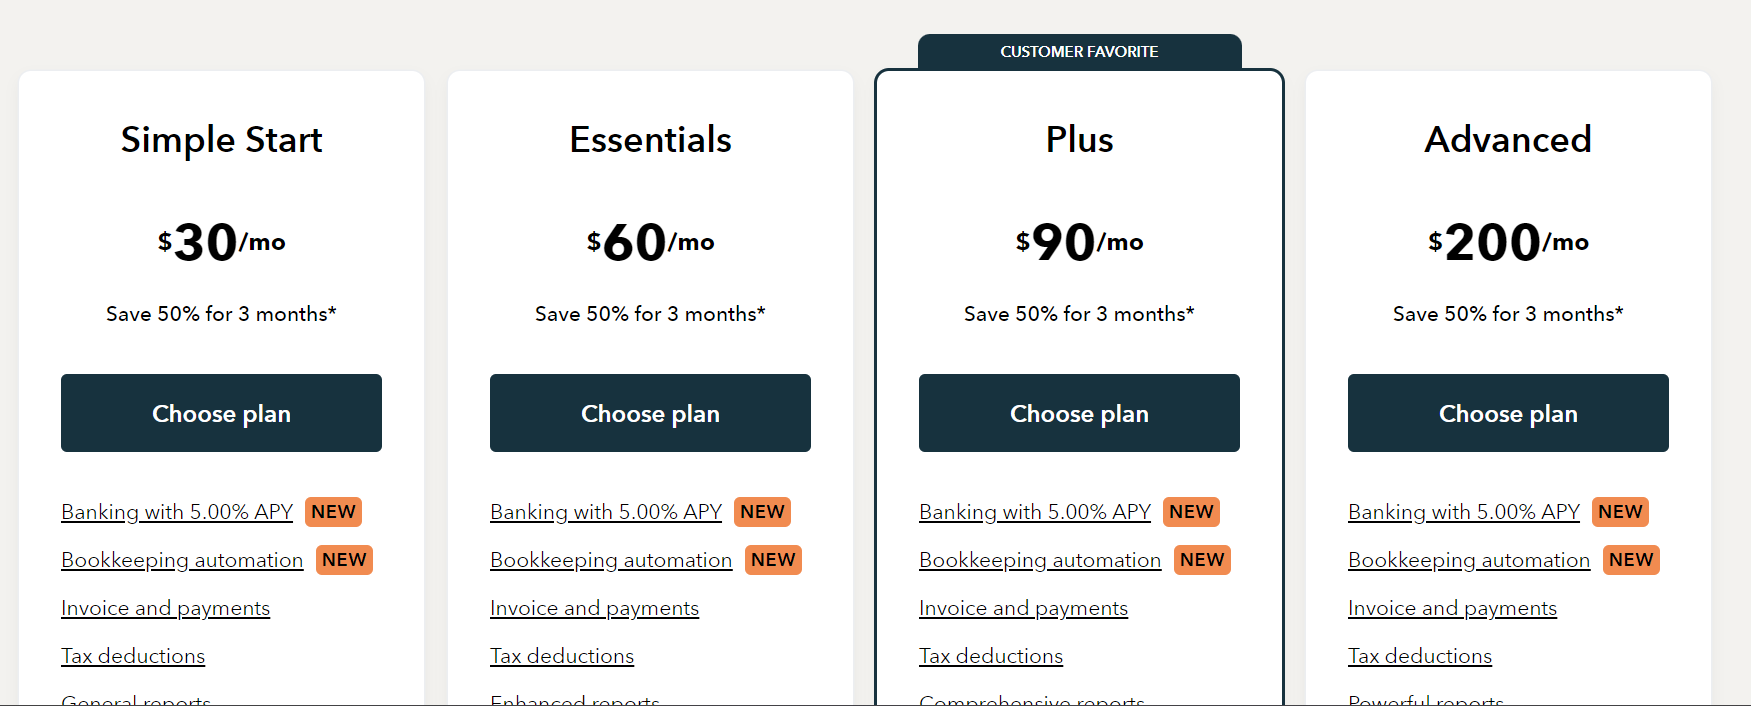This screenshot has width=1751, height=706.
Task: Click Choose plan for Essentials
Action: pos(650,413)
